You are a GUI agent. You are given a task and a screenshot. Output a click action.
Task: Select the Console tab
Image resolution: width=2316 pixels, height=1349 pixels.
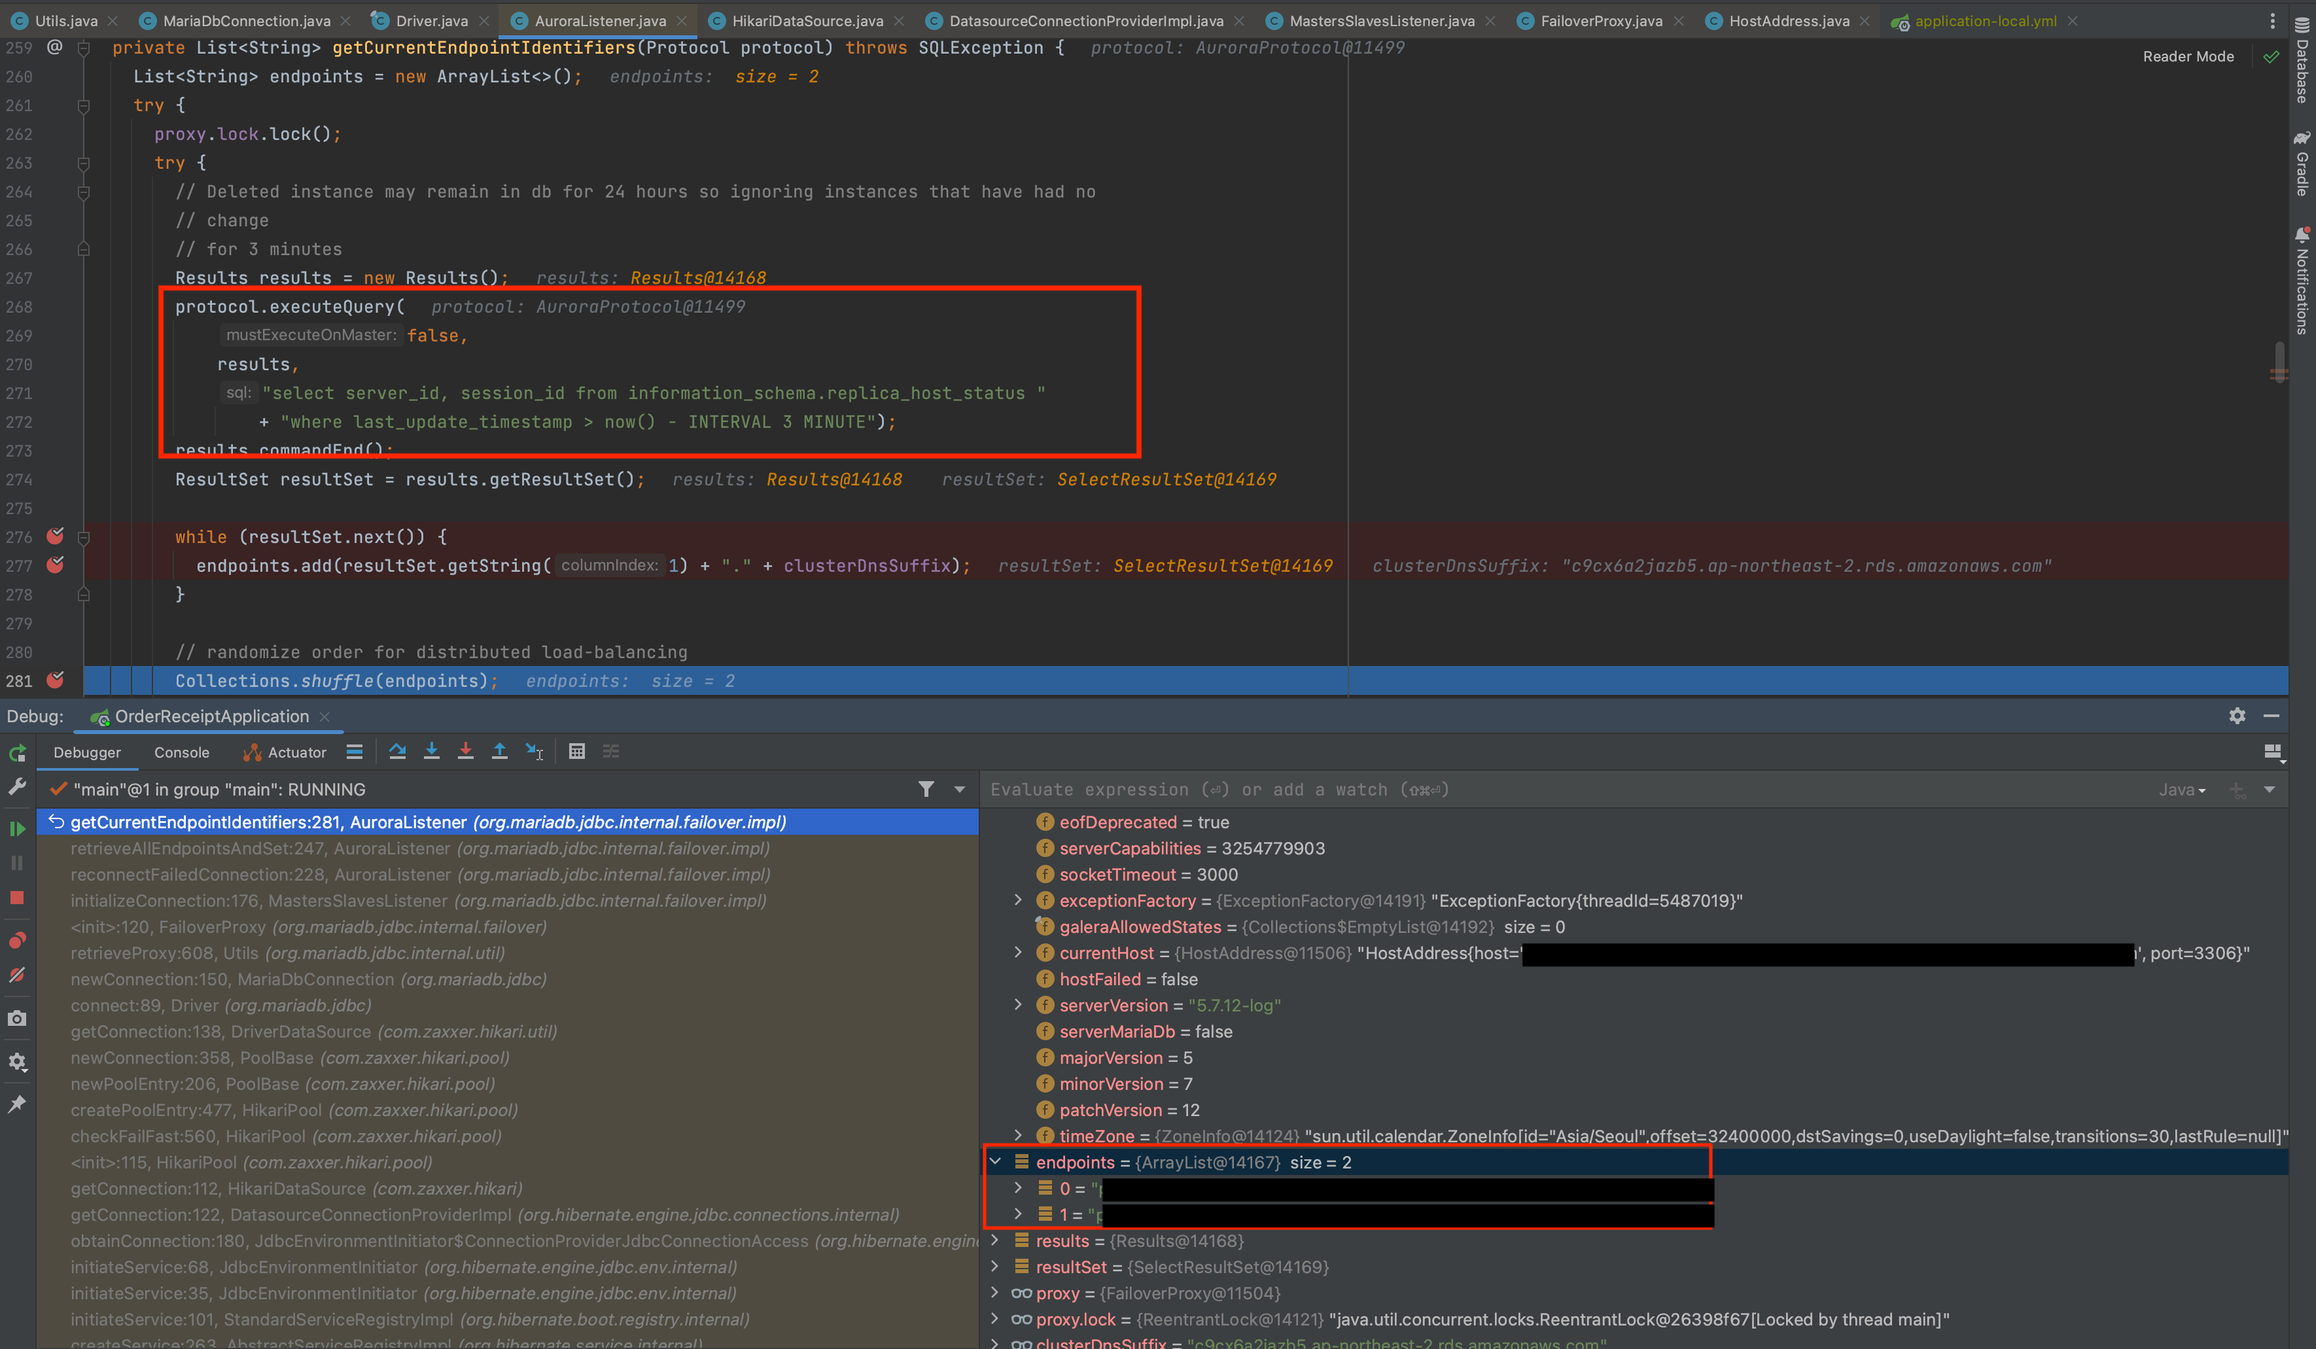(181, 752)
